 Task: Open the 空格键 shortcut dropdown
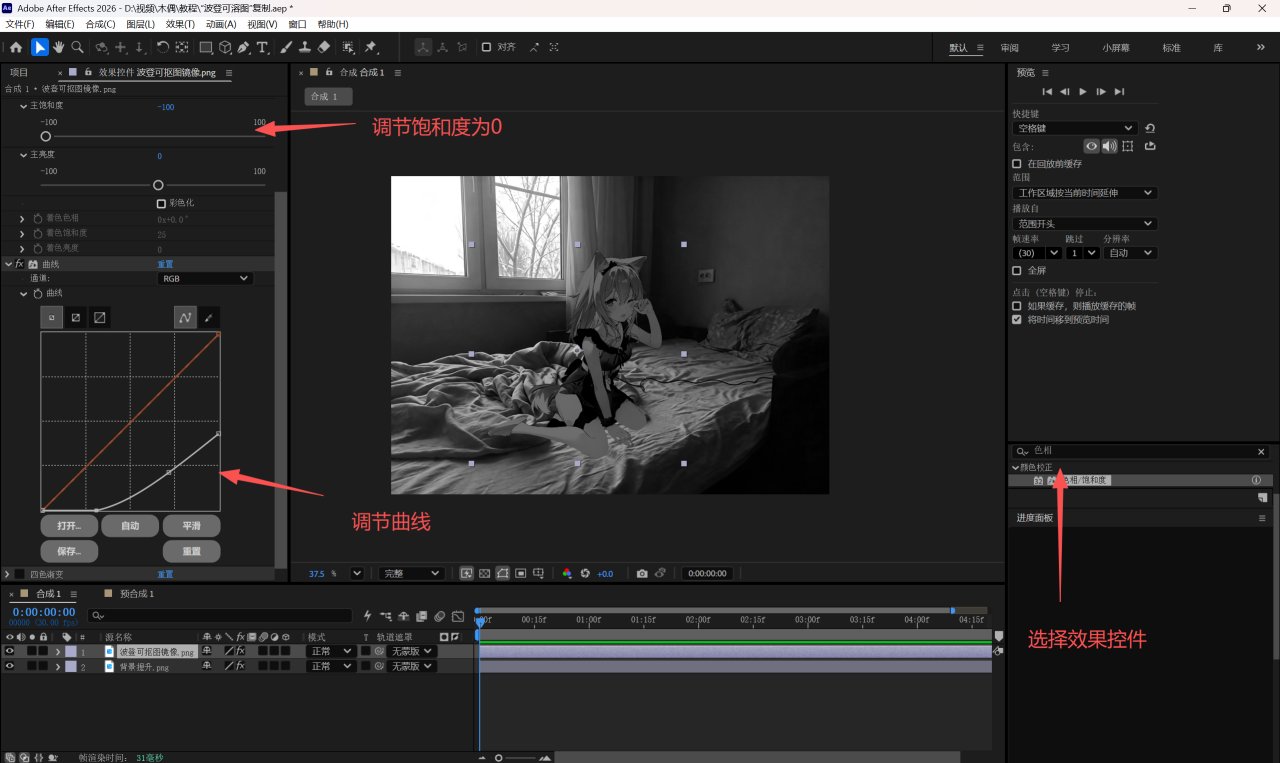(1075, 128)
